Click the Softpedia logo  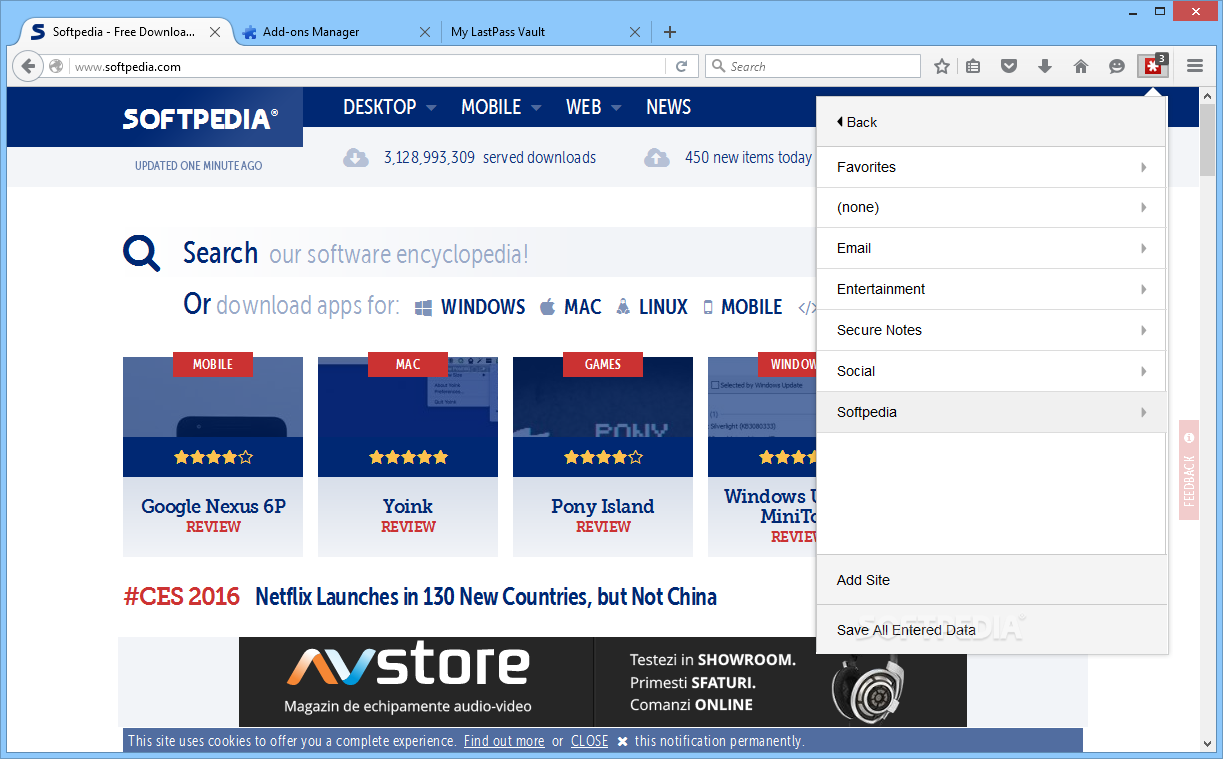tap(200, 119)
